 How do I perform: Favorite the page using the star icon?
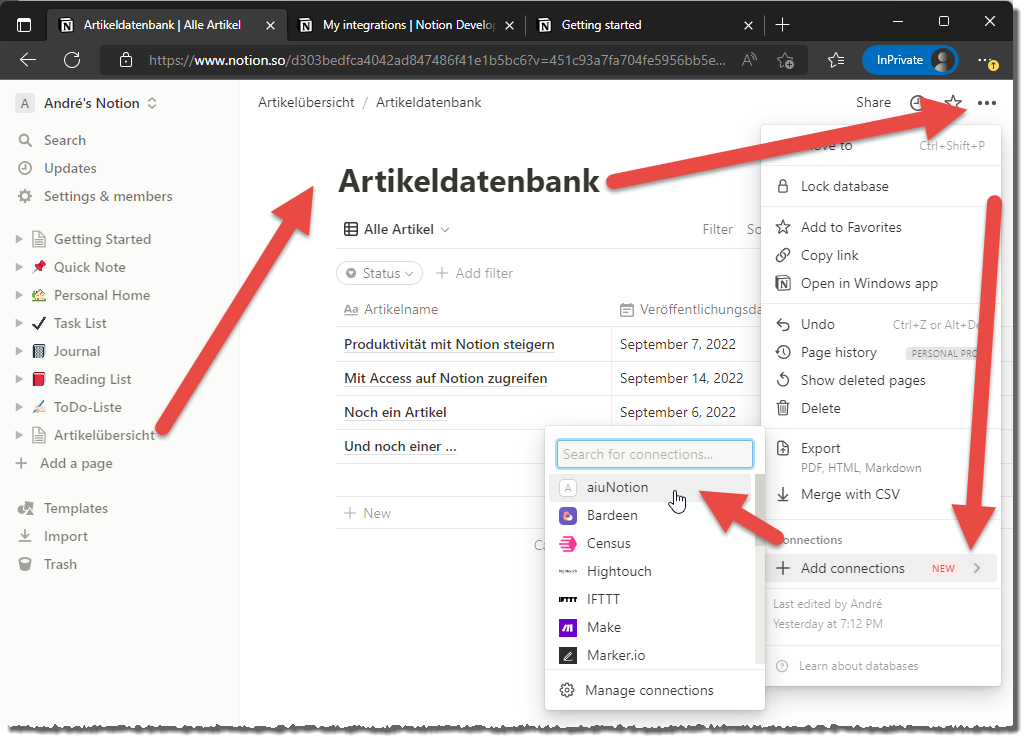[x=953, y=102]
